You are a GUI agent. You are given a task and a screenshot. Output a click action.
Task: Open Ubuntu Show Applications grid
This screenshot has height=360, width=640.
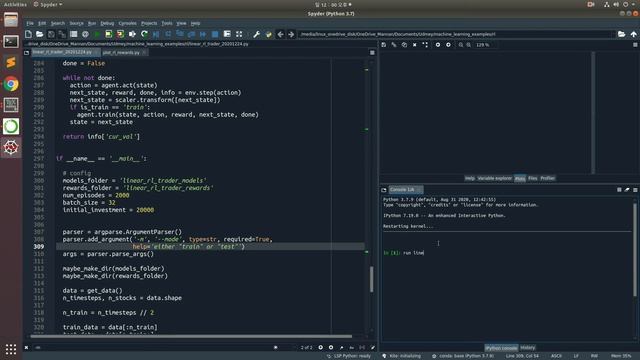[11, 349]
